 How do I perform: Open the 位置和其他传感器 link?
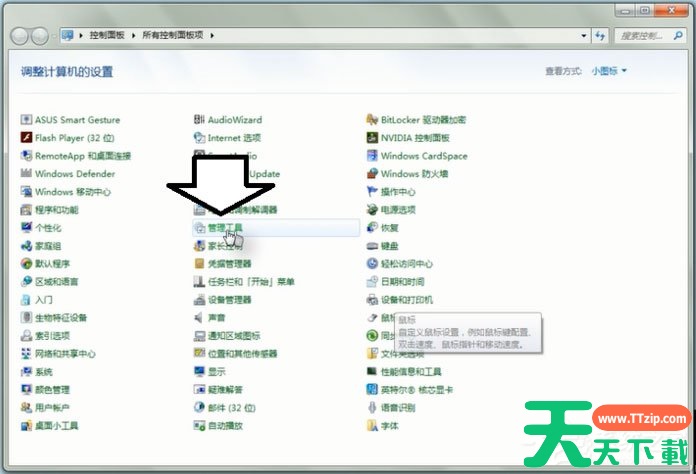[x=243, y=354]
